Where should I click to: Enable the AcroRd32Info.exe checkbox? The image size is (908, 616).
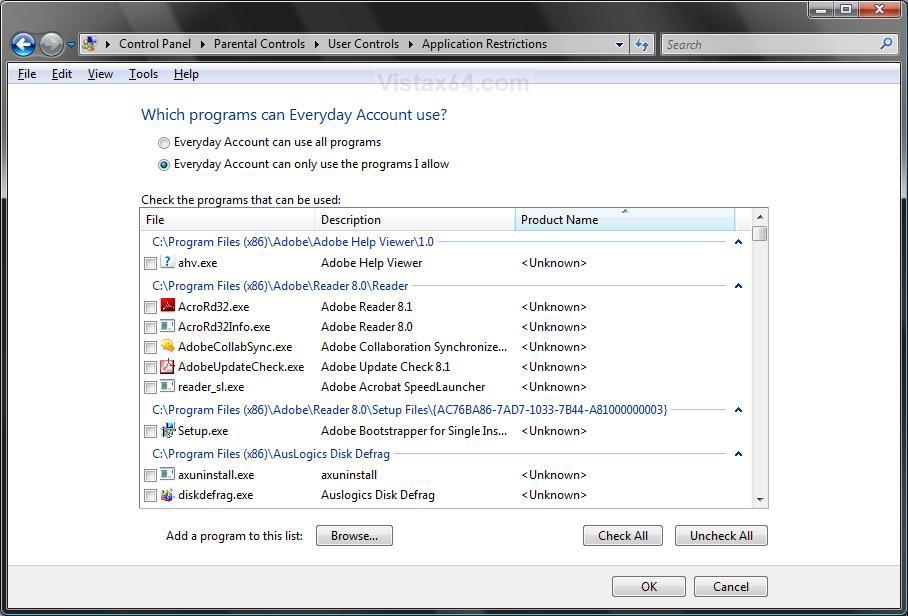[150, 328]
